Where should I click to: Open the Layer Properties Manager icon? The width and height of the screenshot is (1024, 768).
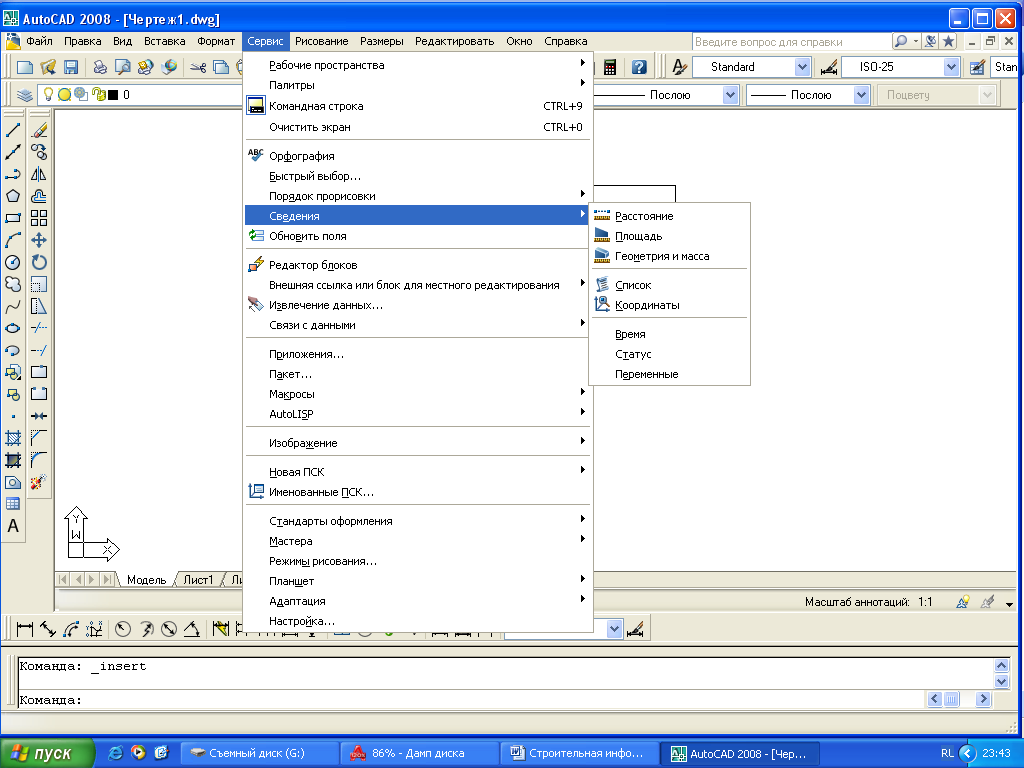point(25,95)
